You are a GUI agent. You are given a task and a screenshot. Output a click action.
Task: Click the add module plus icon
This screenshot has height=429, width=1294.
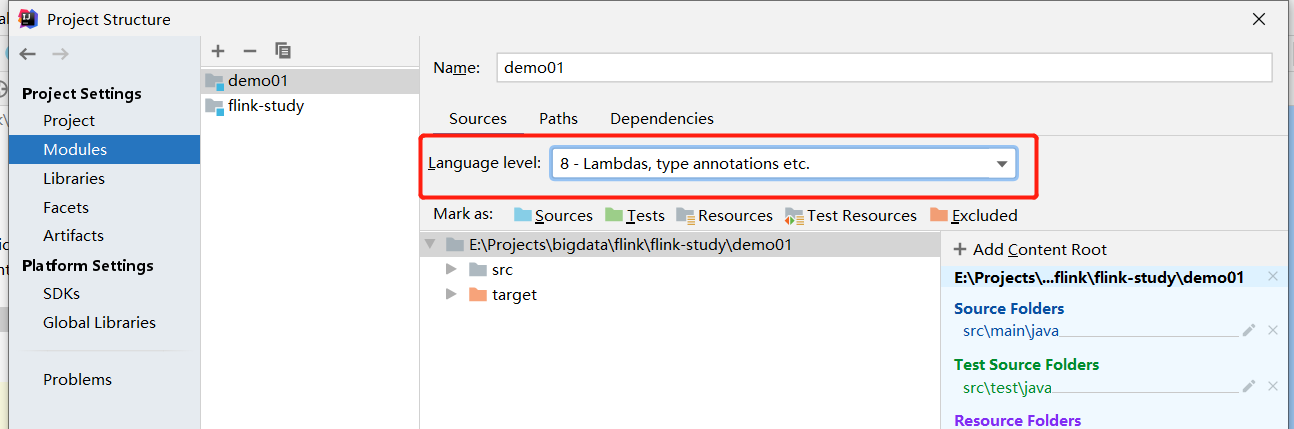tap(218, 51)
